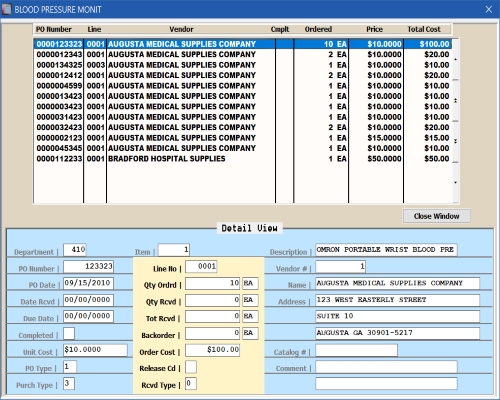Click the PO Number column header
Screen dimensions: 500x400
(x=54, y=29)
